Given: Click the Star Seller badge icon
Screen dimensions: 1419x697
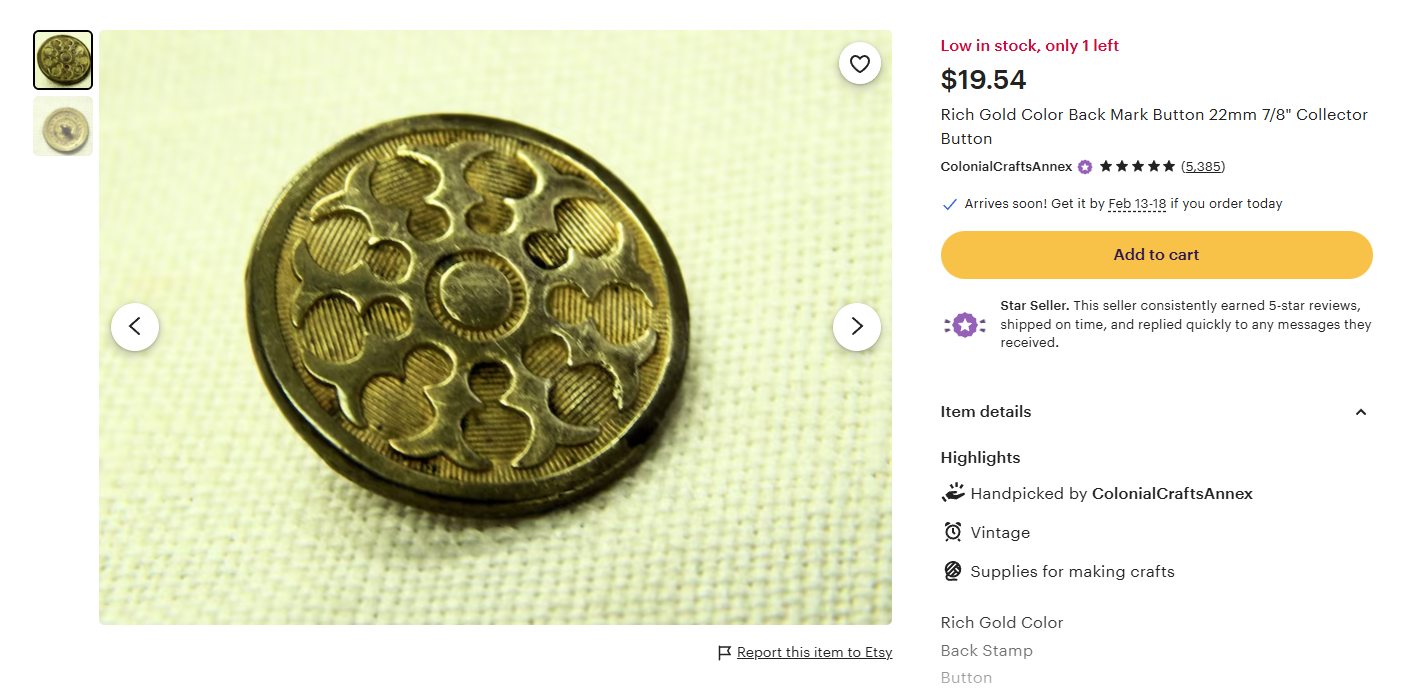Looking at the screenshot, I should click(x=965, y=325).
